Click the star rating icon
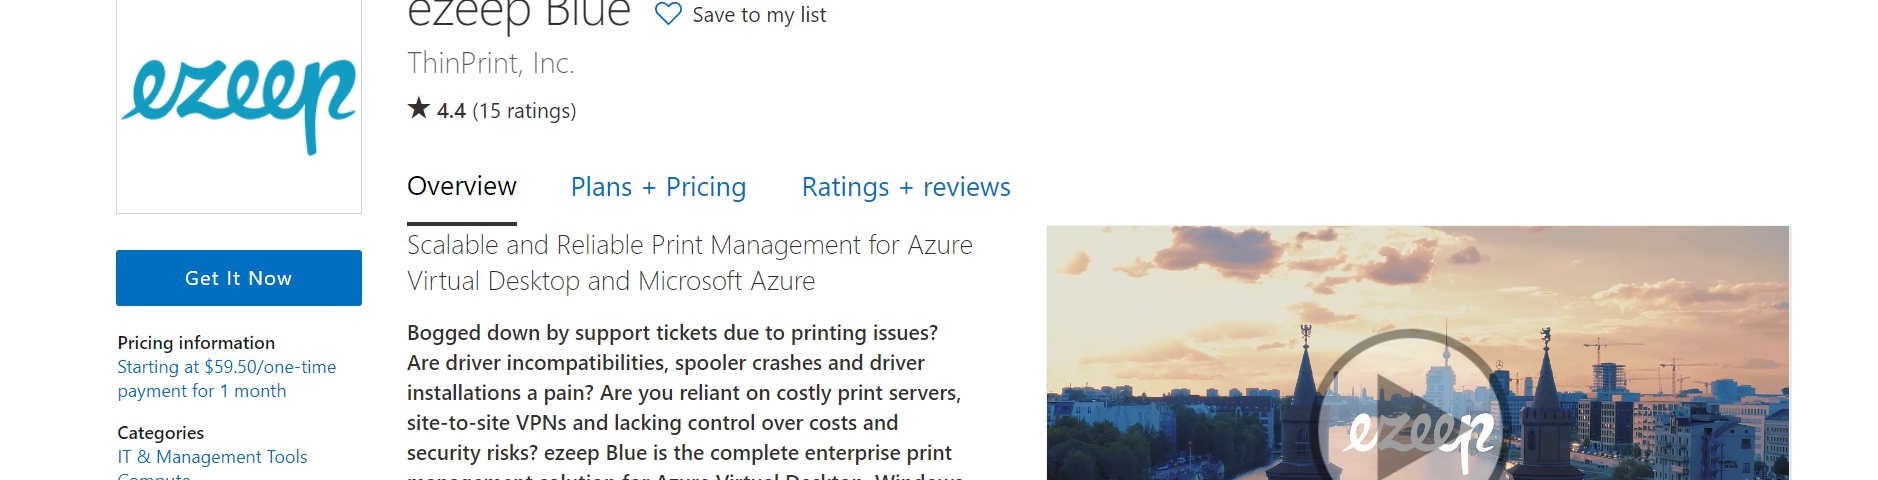Screen dimensions: 1878x480 click(x=418, y=108)
